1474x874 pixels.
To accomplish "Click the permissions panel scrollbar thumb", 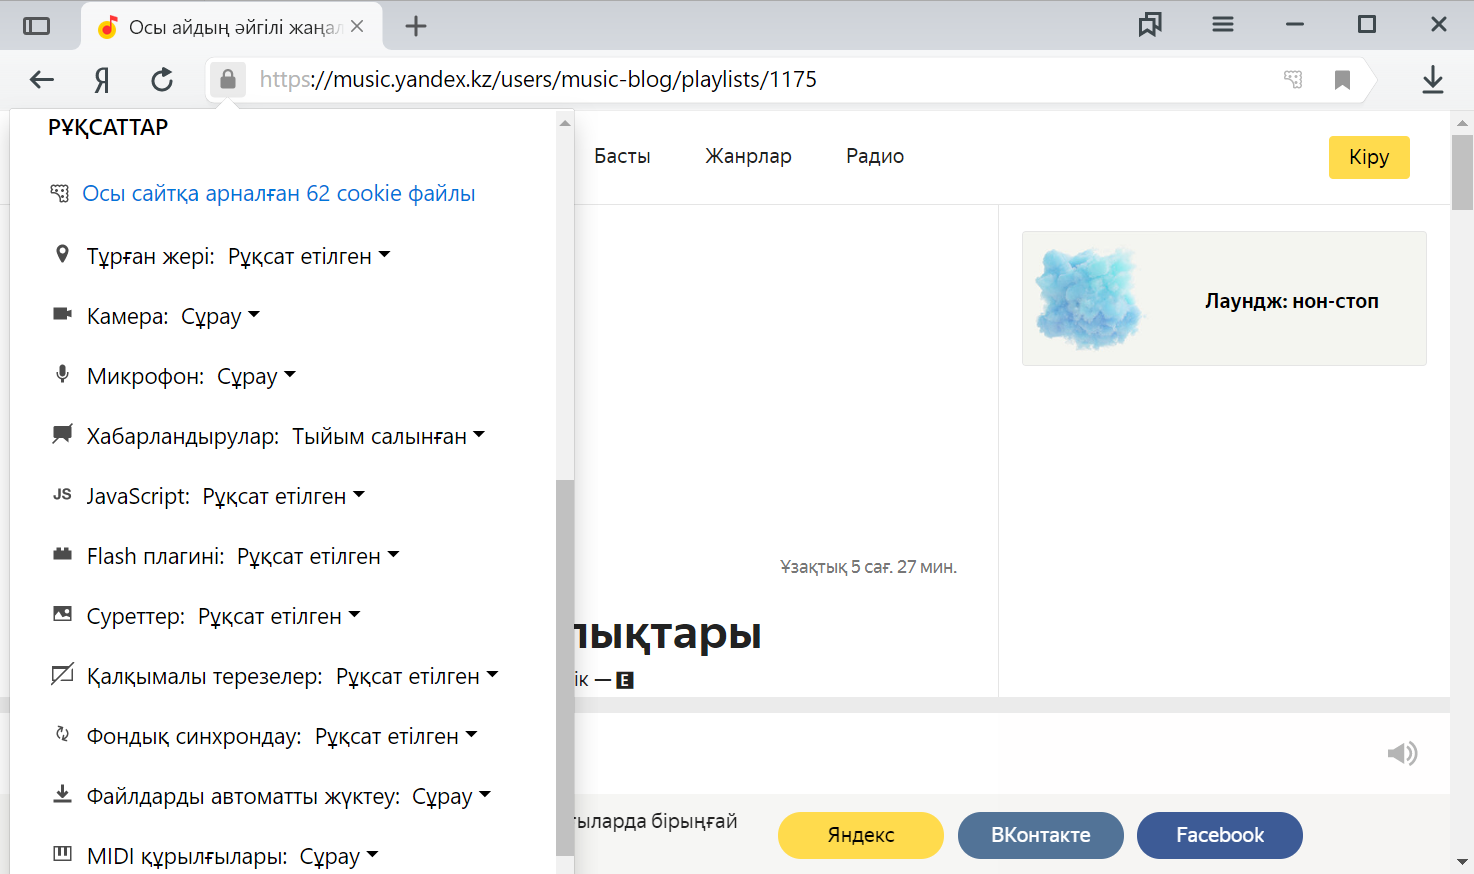I will pos(565,667).
